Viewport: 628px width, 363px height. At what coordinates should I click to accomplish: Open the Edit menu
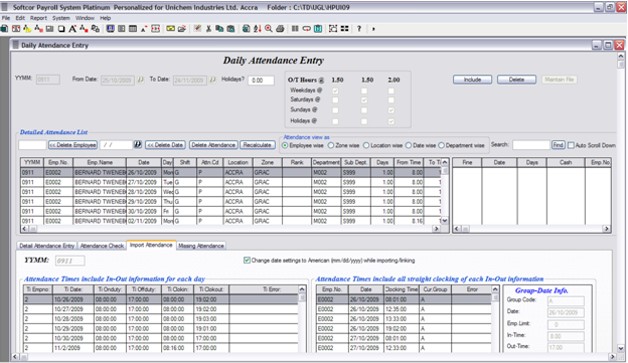20,18
